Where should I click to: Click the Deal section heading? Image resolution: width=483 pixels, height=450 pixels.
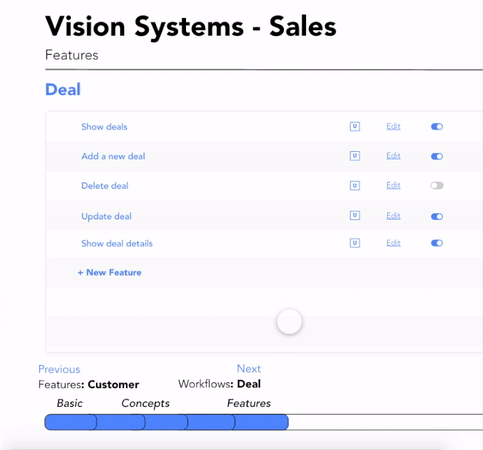(63, 89)
